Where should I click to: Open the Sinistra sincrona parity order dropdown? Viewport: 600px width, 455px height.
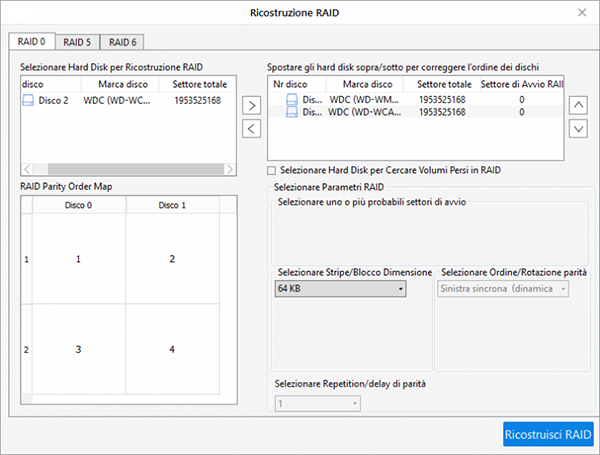click(x=503, y=289)
